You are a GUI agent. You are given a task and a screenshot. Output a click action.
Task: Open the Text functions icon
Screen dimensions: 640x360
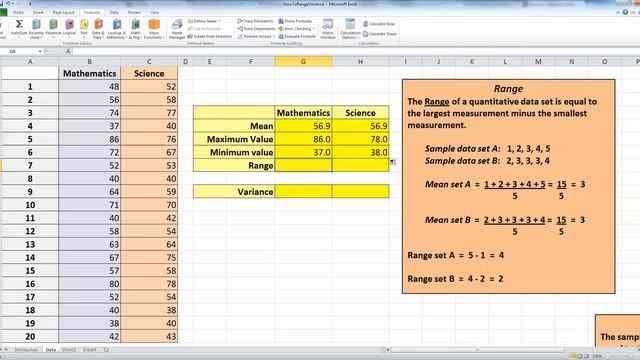84,24
